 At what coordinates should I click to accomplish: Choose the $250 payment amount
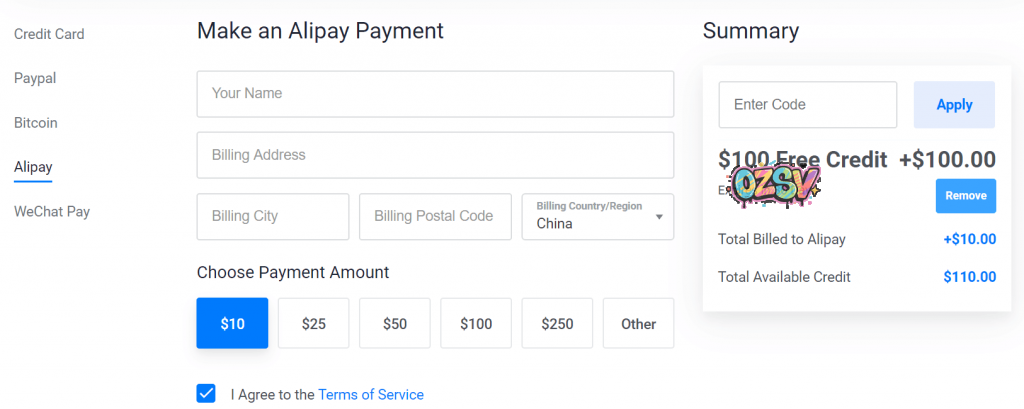(557, 323)
